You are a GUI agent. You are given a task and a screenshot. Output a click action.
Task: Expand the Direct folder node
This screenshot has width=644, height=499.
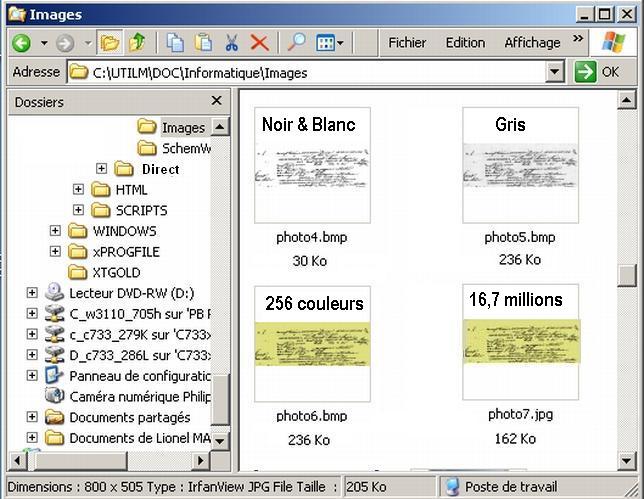point(101,168)
